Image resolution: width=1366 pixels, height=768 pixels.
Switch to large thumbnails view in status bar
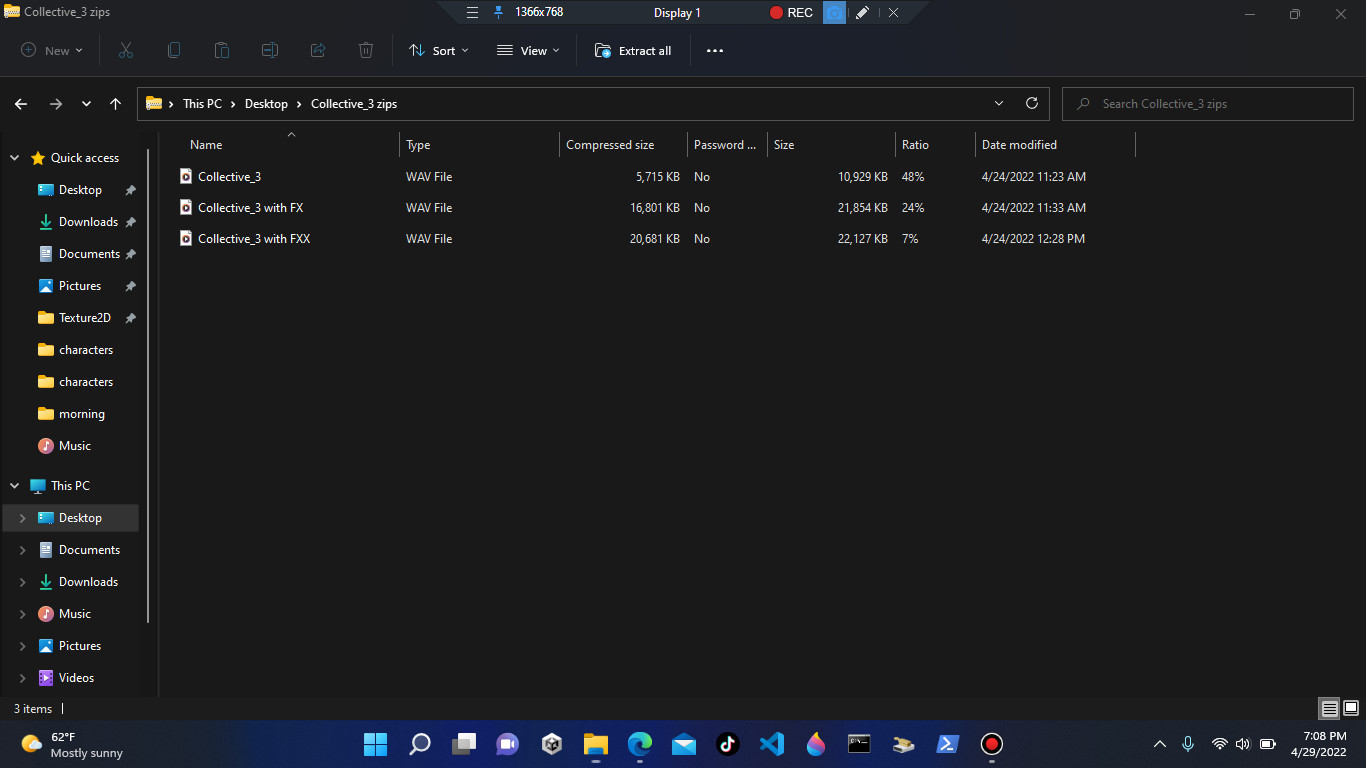[x=1352, y=708]
